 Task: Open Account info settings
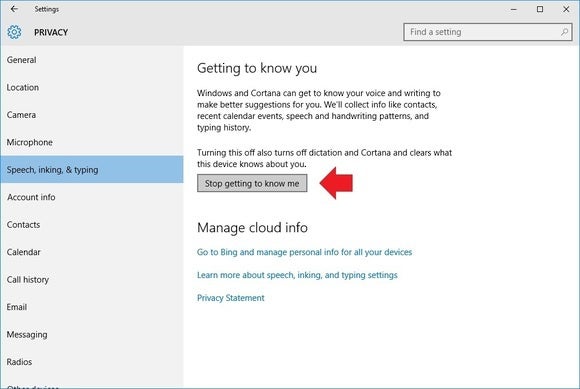pos(92,197)
